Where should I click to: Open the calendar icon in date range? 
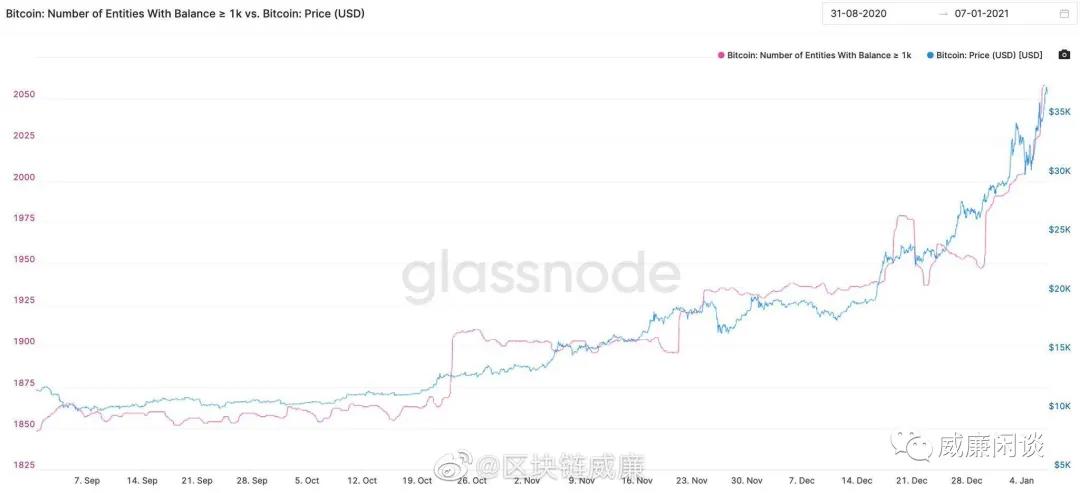[1064, 14]
